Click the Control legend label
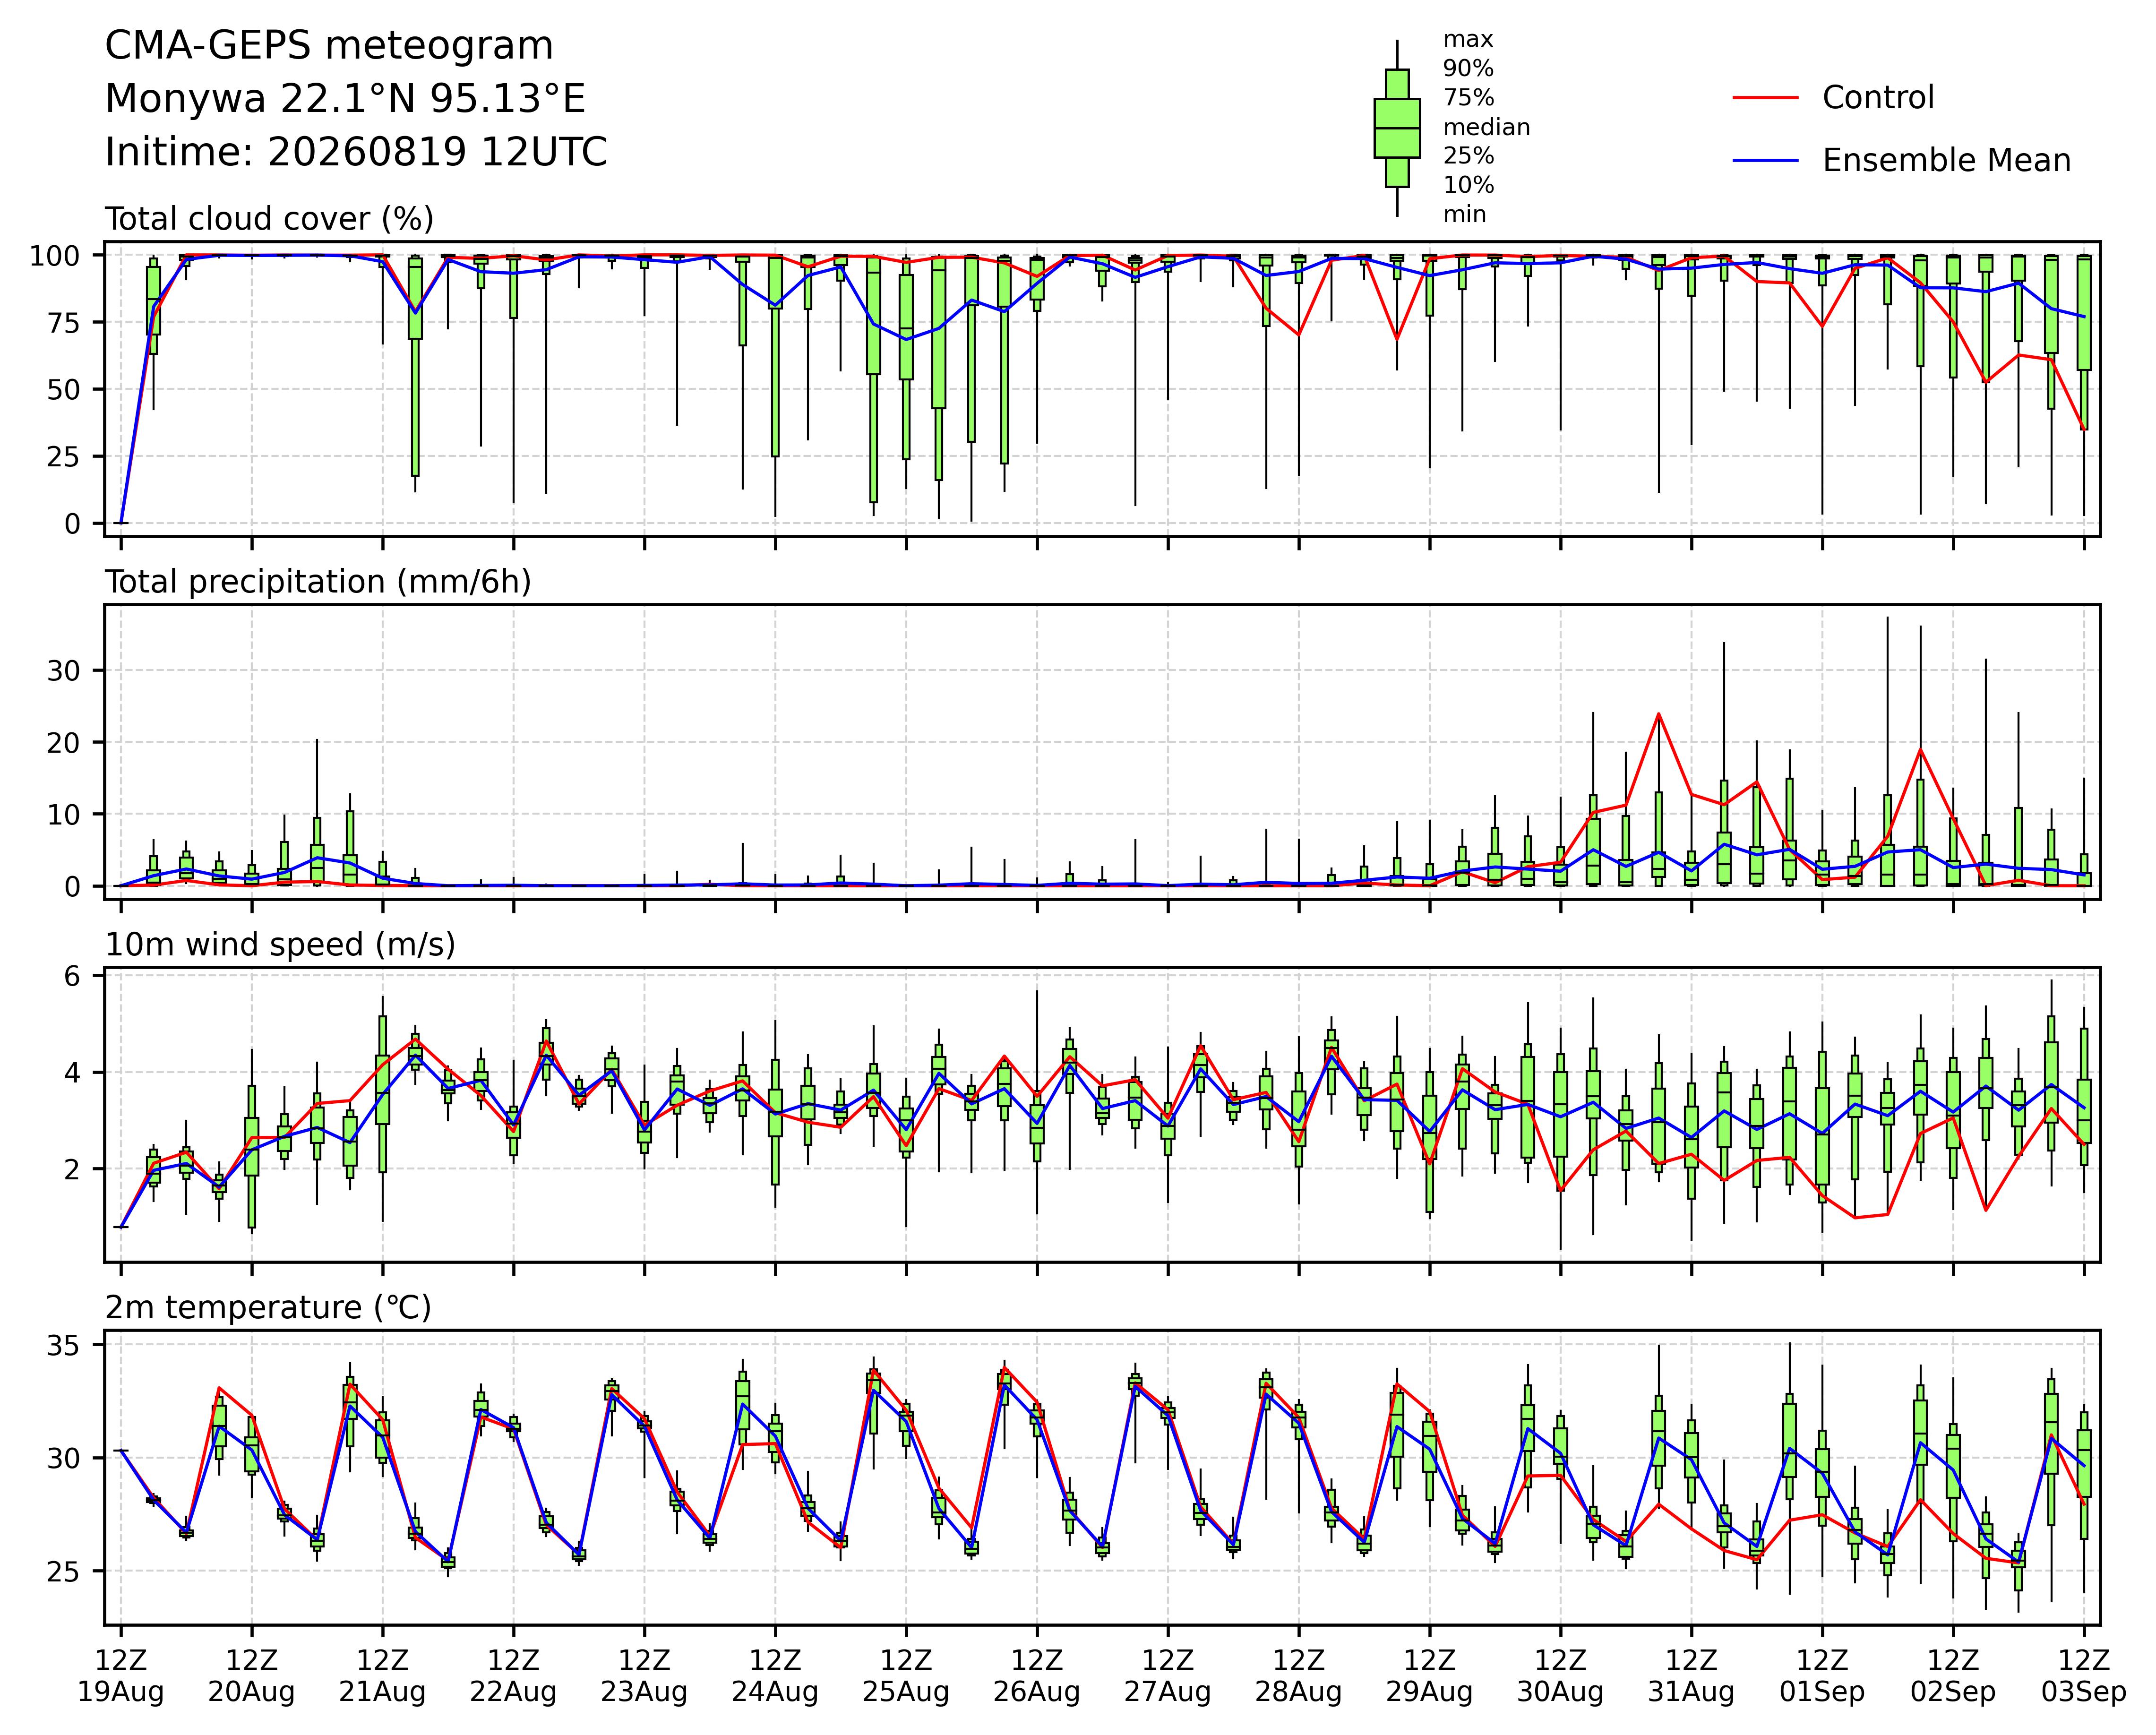The width and height of the screenshot is (2156, 1735). click(x=1878, y=98)
